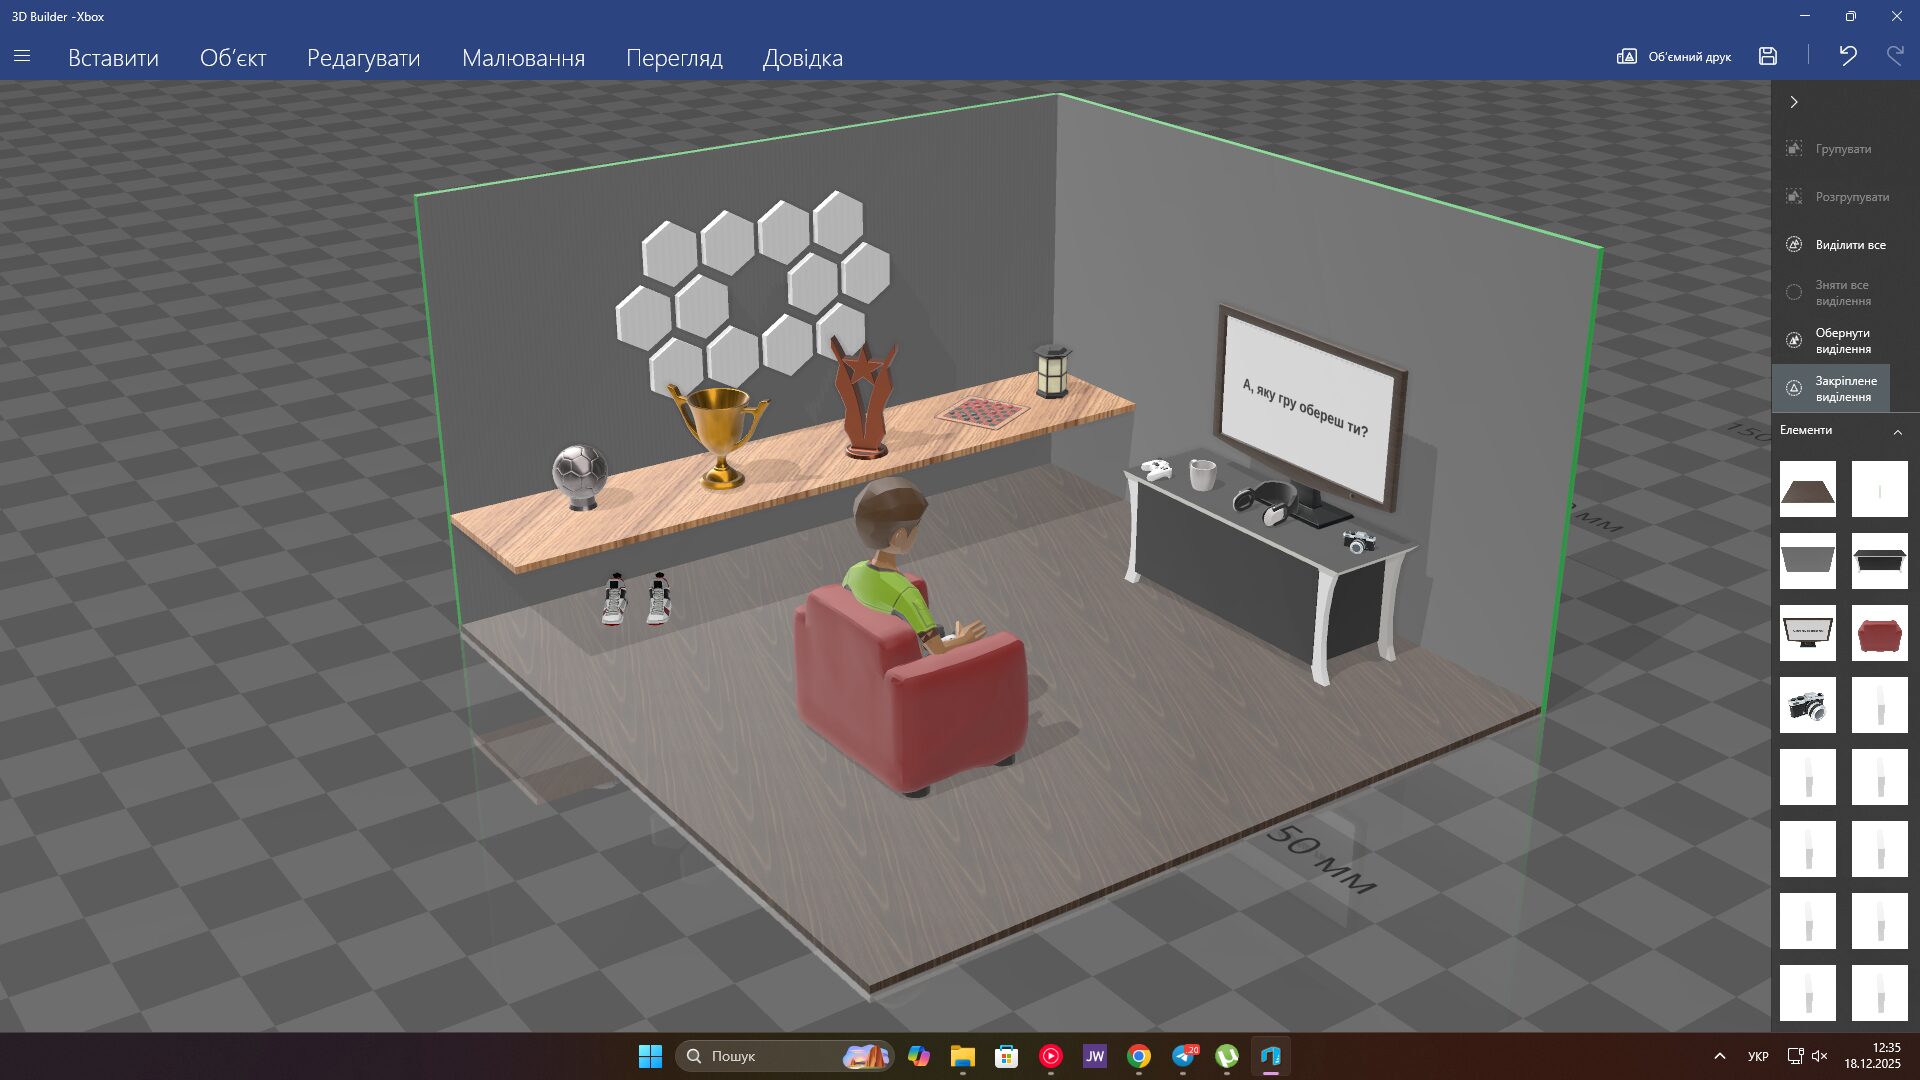Open the Вставити menu

(x=113, y=58)
